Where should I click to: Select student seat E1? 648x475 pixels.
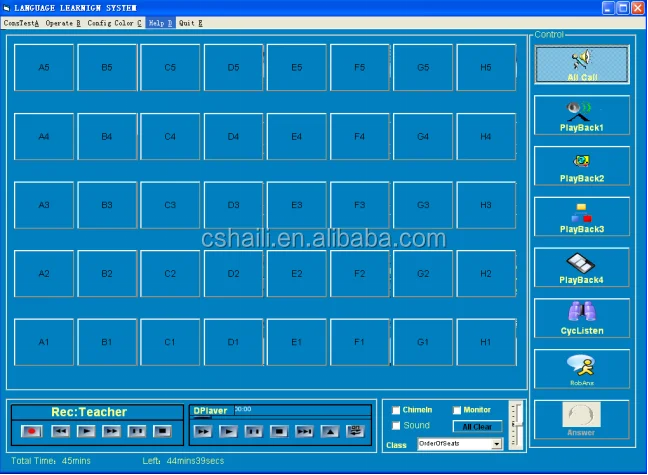tap(297, 342)
